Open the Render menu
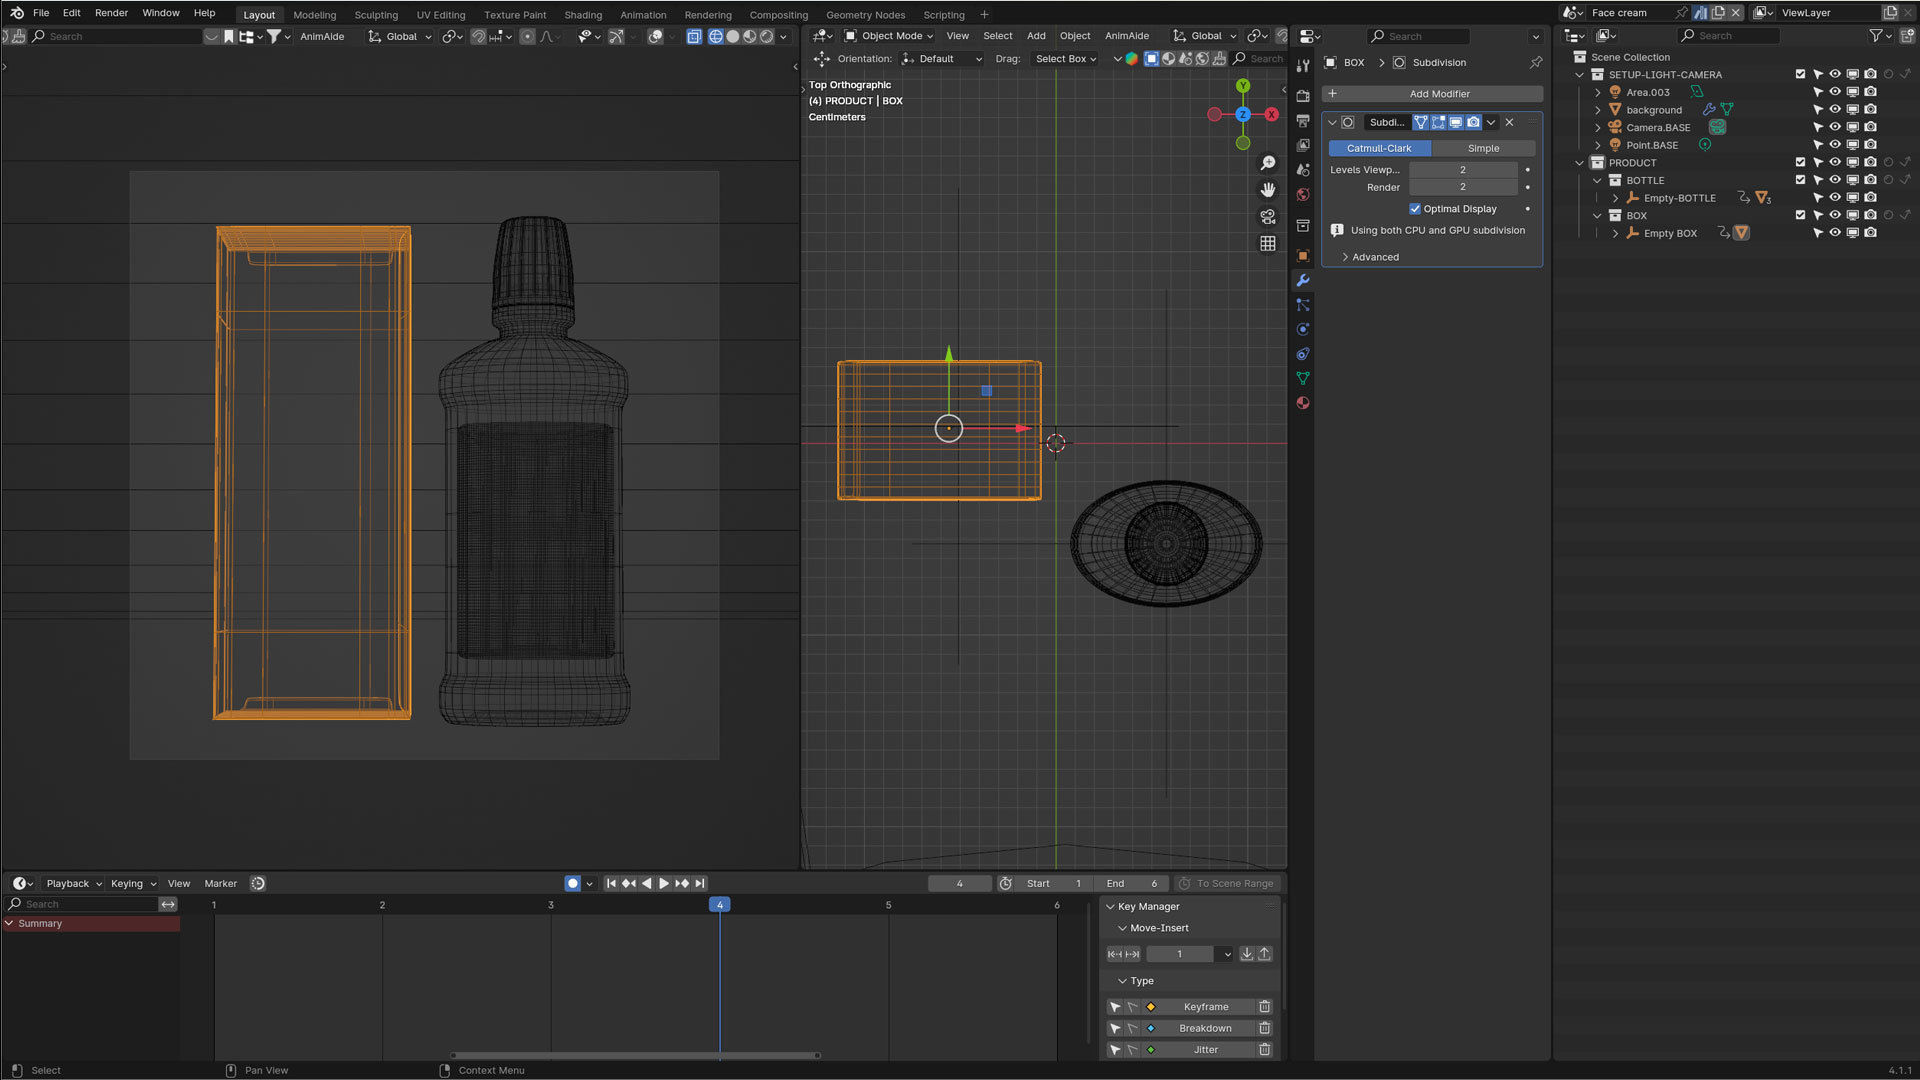 (x=111, y=13)
